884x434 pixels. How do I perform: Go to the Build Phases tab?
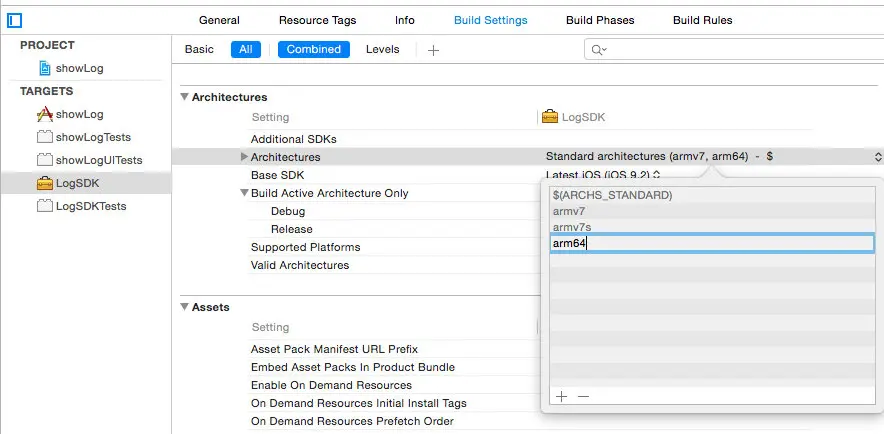click(x=600, y=20)
